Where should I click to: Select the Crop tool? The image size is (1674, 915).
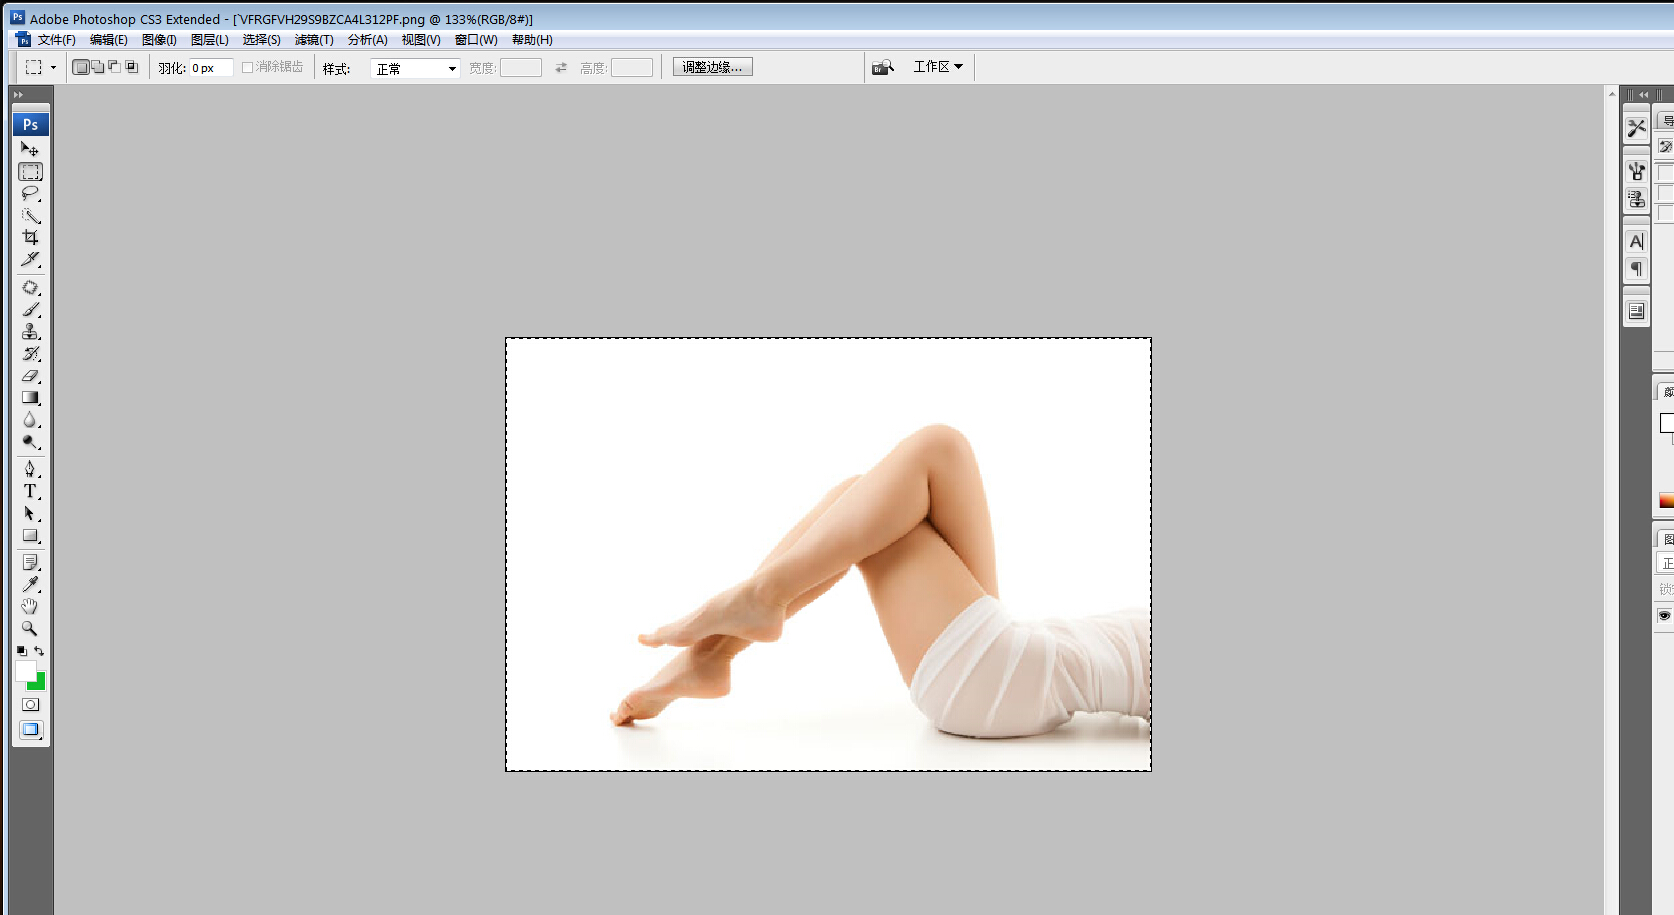coord(30,238)
